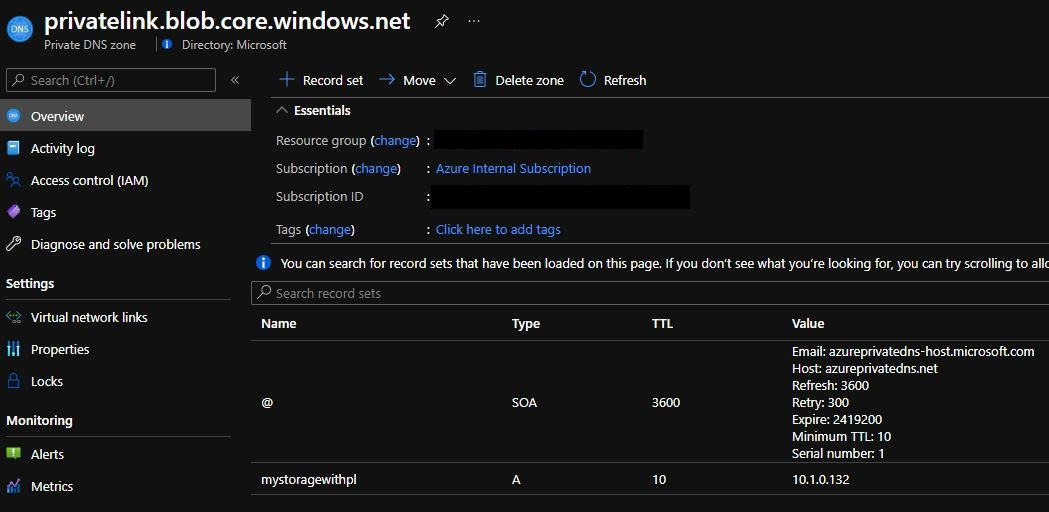Select the @ SOA record row
Screen dimensions: 1049x512
[649, 402]
